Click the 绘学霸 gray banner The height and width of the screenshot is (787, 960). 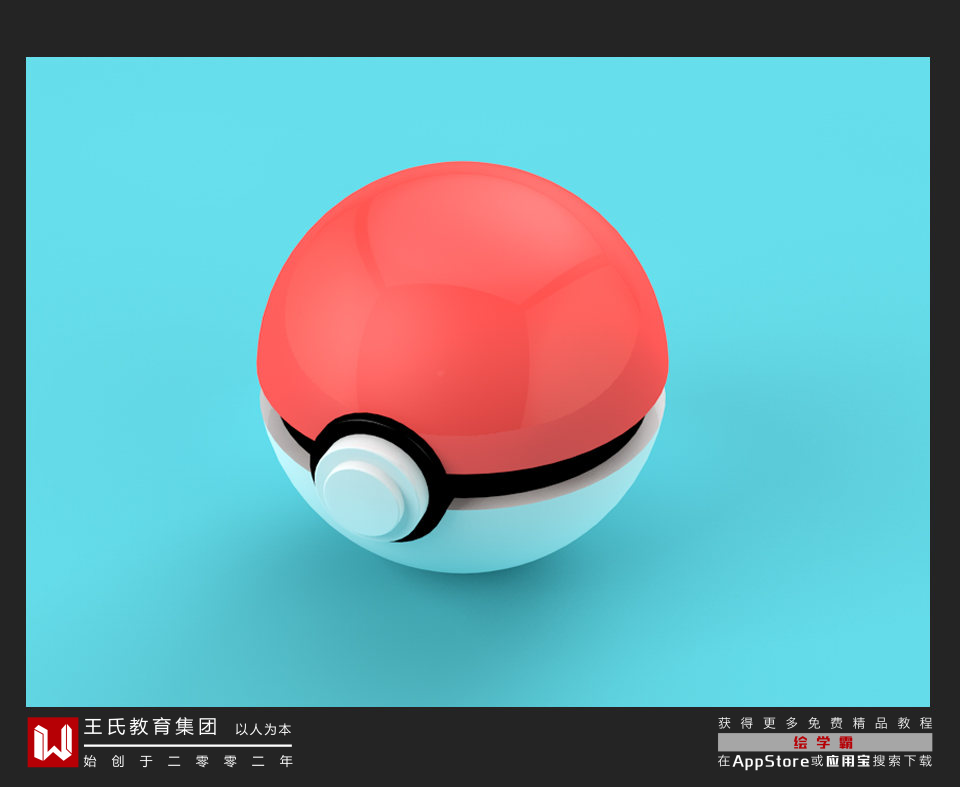tap(825, 742)
